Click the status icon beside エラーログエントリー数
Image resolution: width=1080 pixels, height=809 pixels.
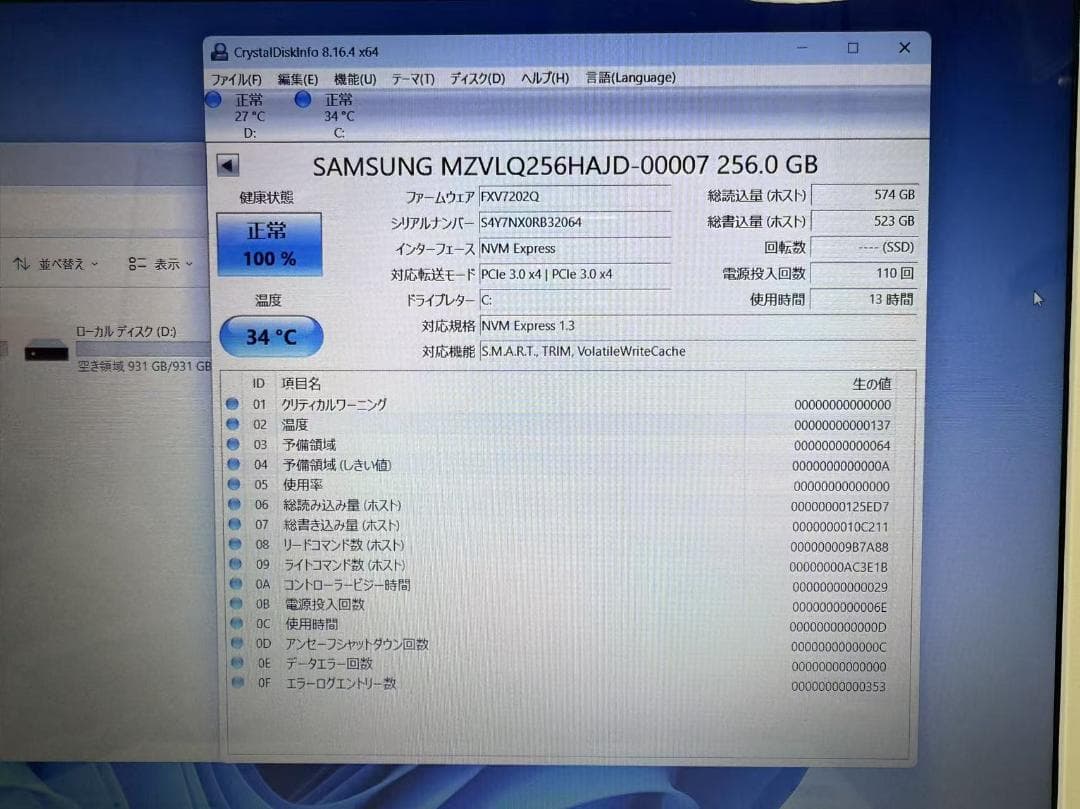236,683
